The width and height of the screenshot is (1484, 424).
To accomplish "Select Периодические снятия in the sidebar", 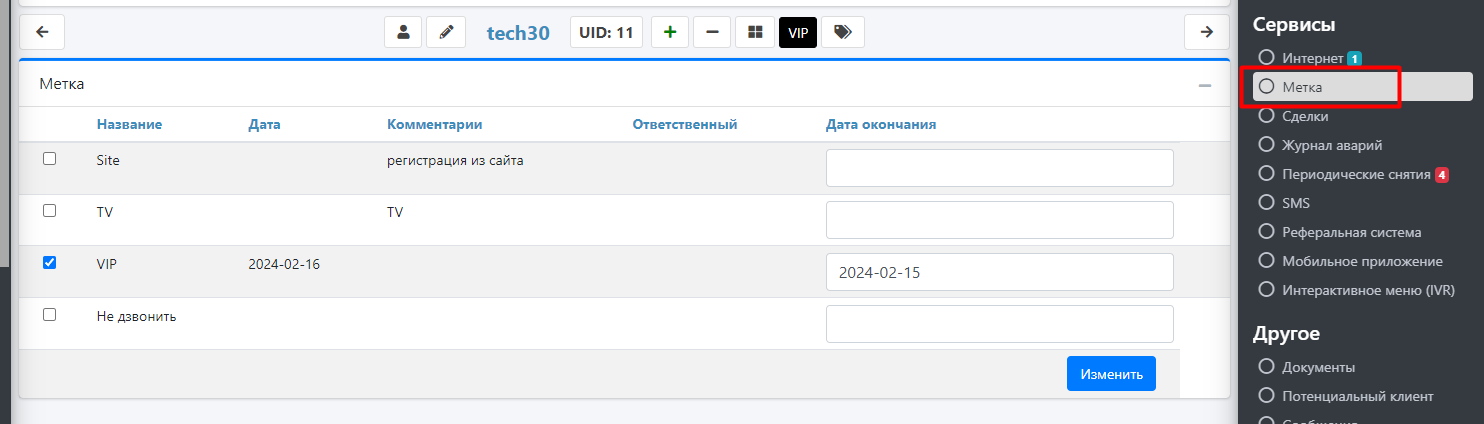I will [x=1356, y=174].
